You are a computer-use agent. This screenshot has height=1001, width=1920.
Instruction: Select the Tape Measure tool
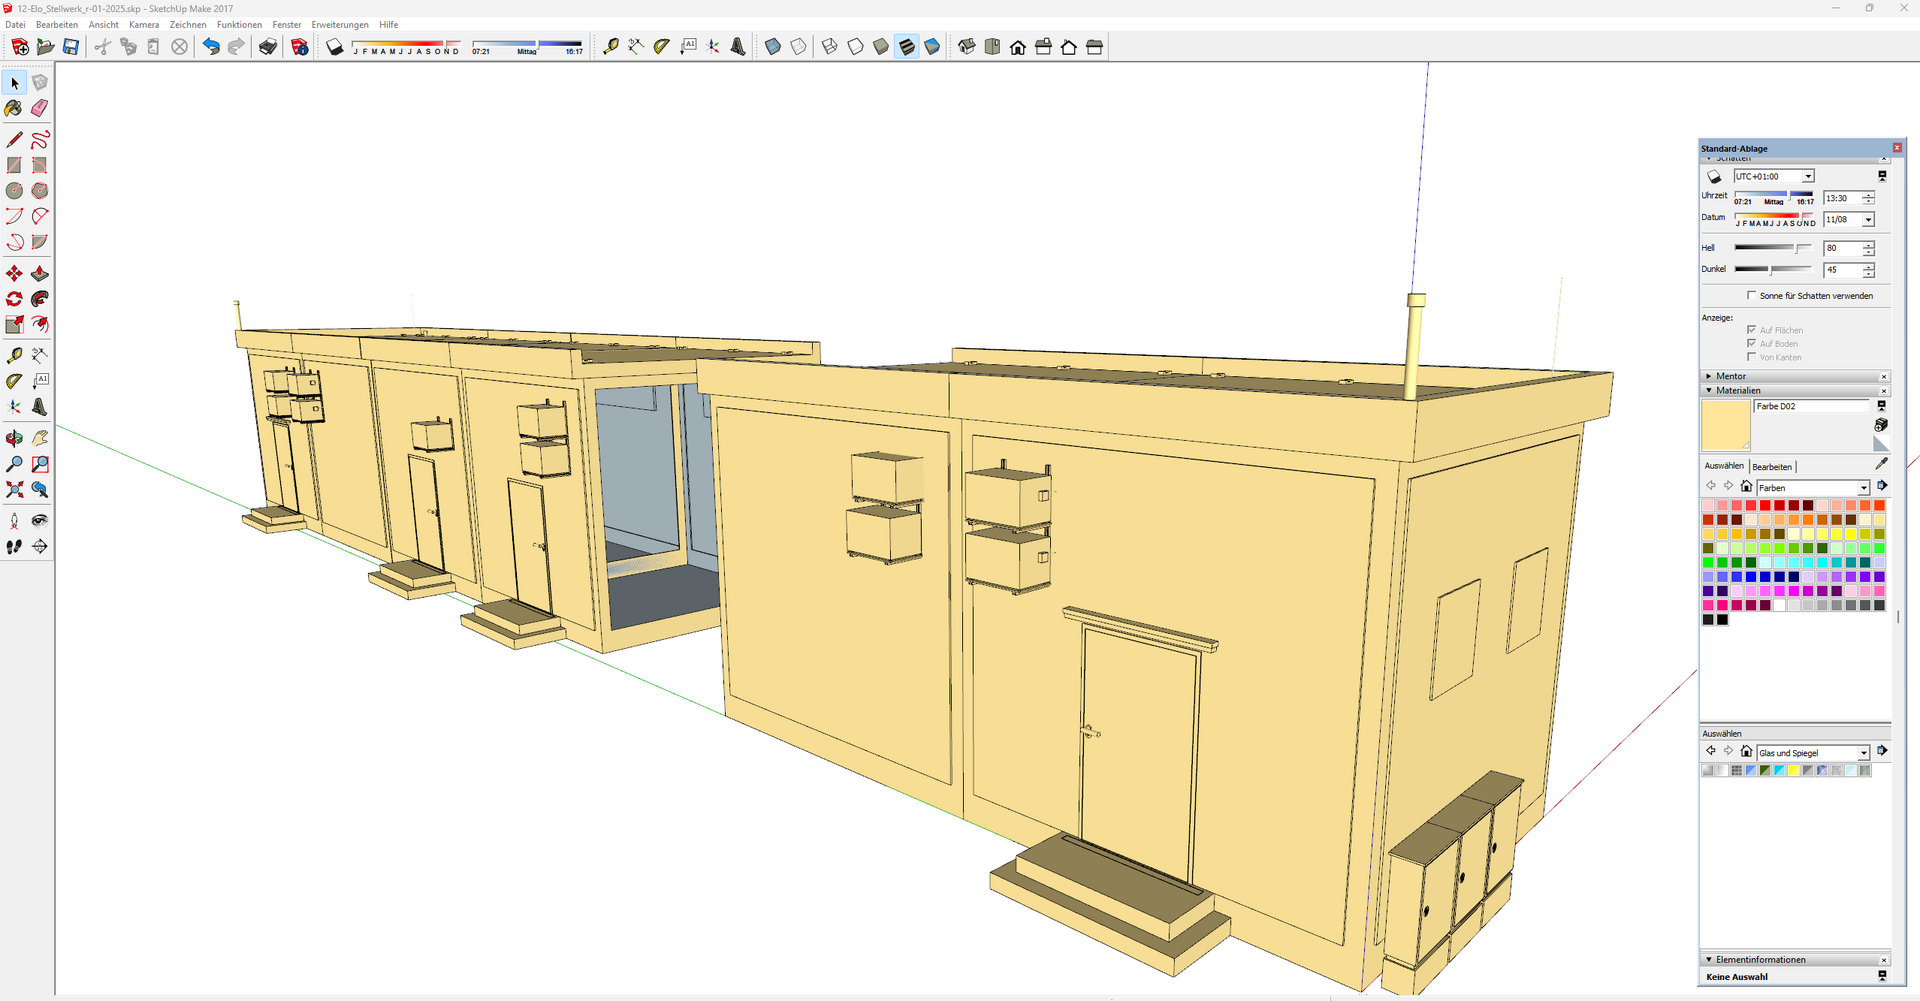14,356
